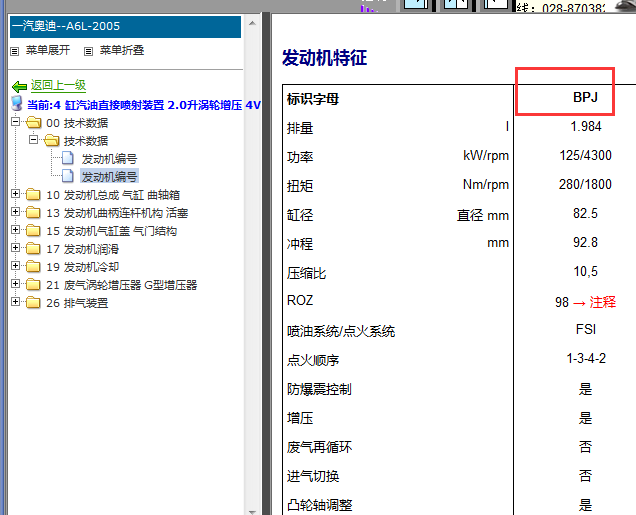Click the displacement value 1.984
Viewport: 636px width, 515px height.
tap(586, 127)
